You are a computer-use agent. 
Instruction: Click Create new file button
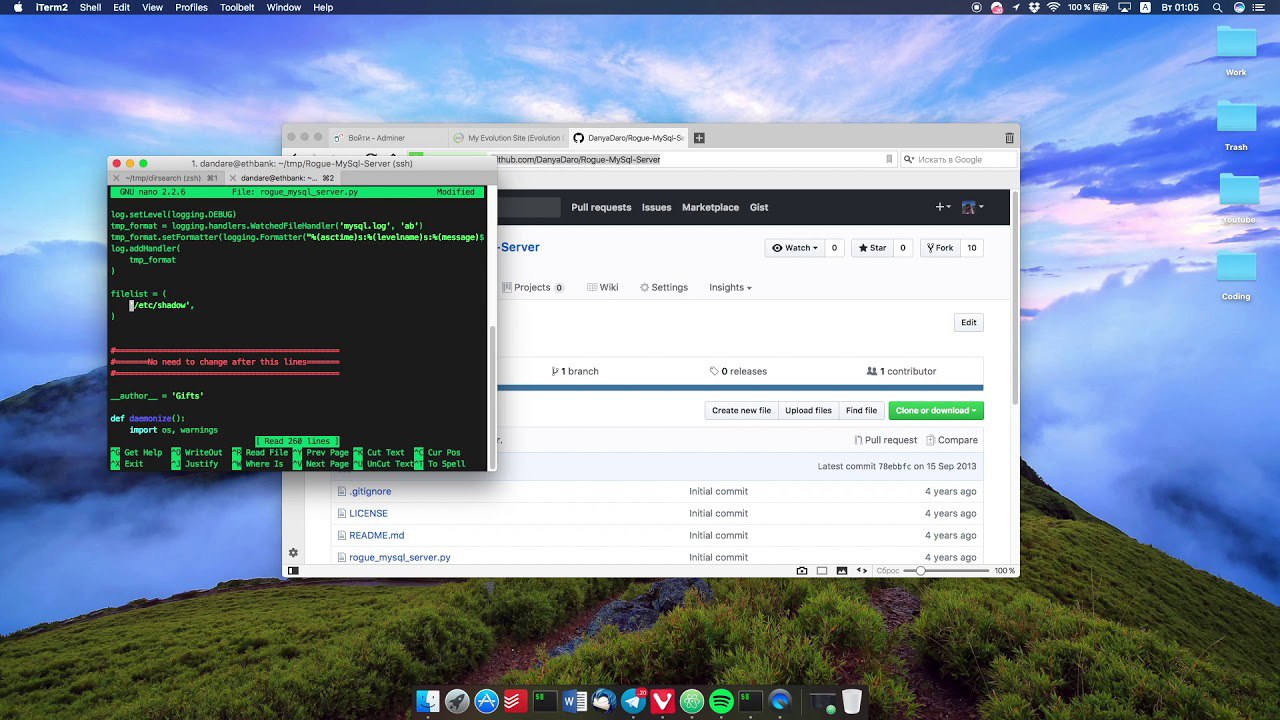click(741, 410)
